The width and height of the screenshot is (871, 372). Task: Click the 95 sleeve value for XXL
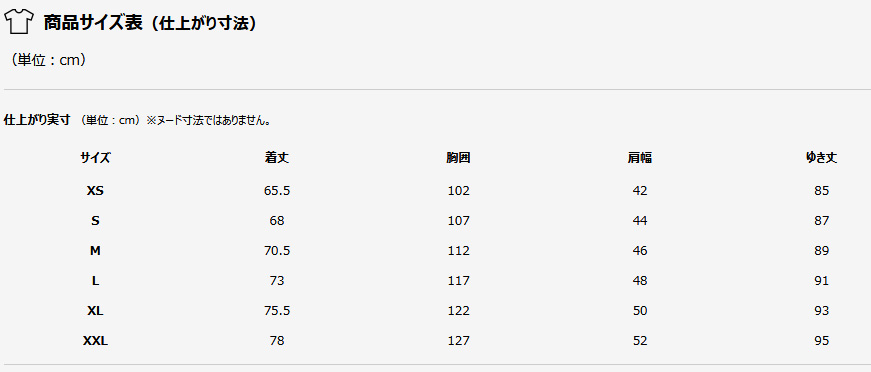(x=821, y=341)
